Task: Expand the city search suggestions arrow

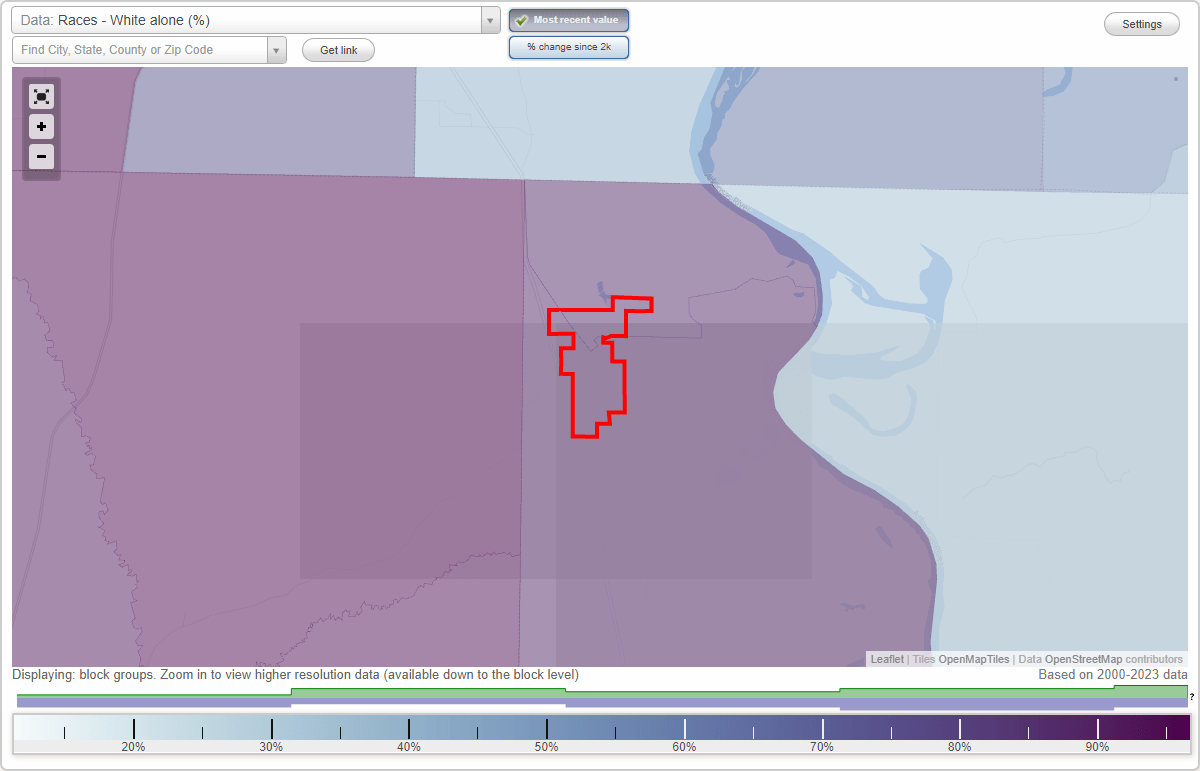Action: pyautogui.click(x=277, y=49)
